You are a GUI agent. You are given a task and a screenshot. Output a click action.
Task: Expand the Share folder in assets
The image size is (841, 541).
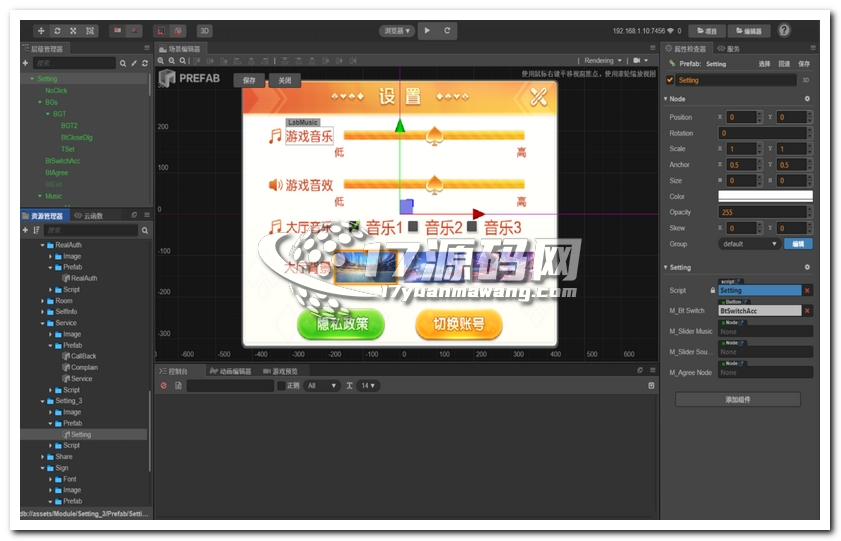pos(42,457)
